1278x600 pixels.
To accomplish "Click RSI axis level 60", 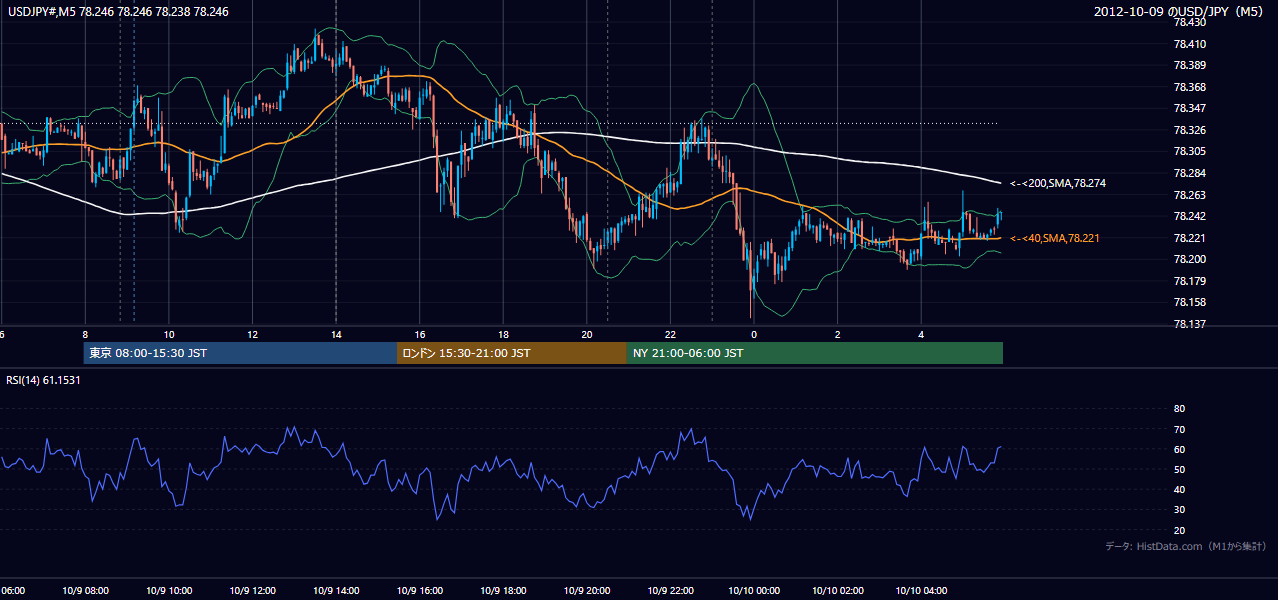I will (1179, 449).
